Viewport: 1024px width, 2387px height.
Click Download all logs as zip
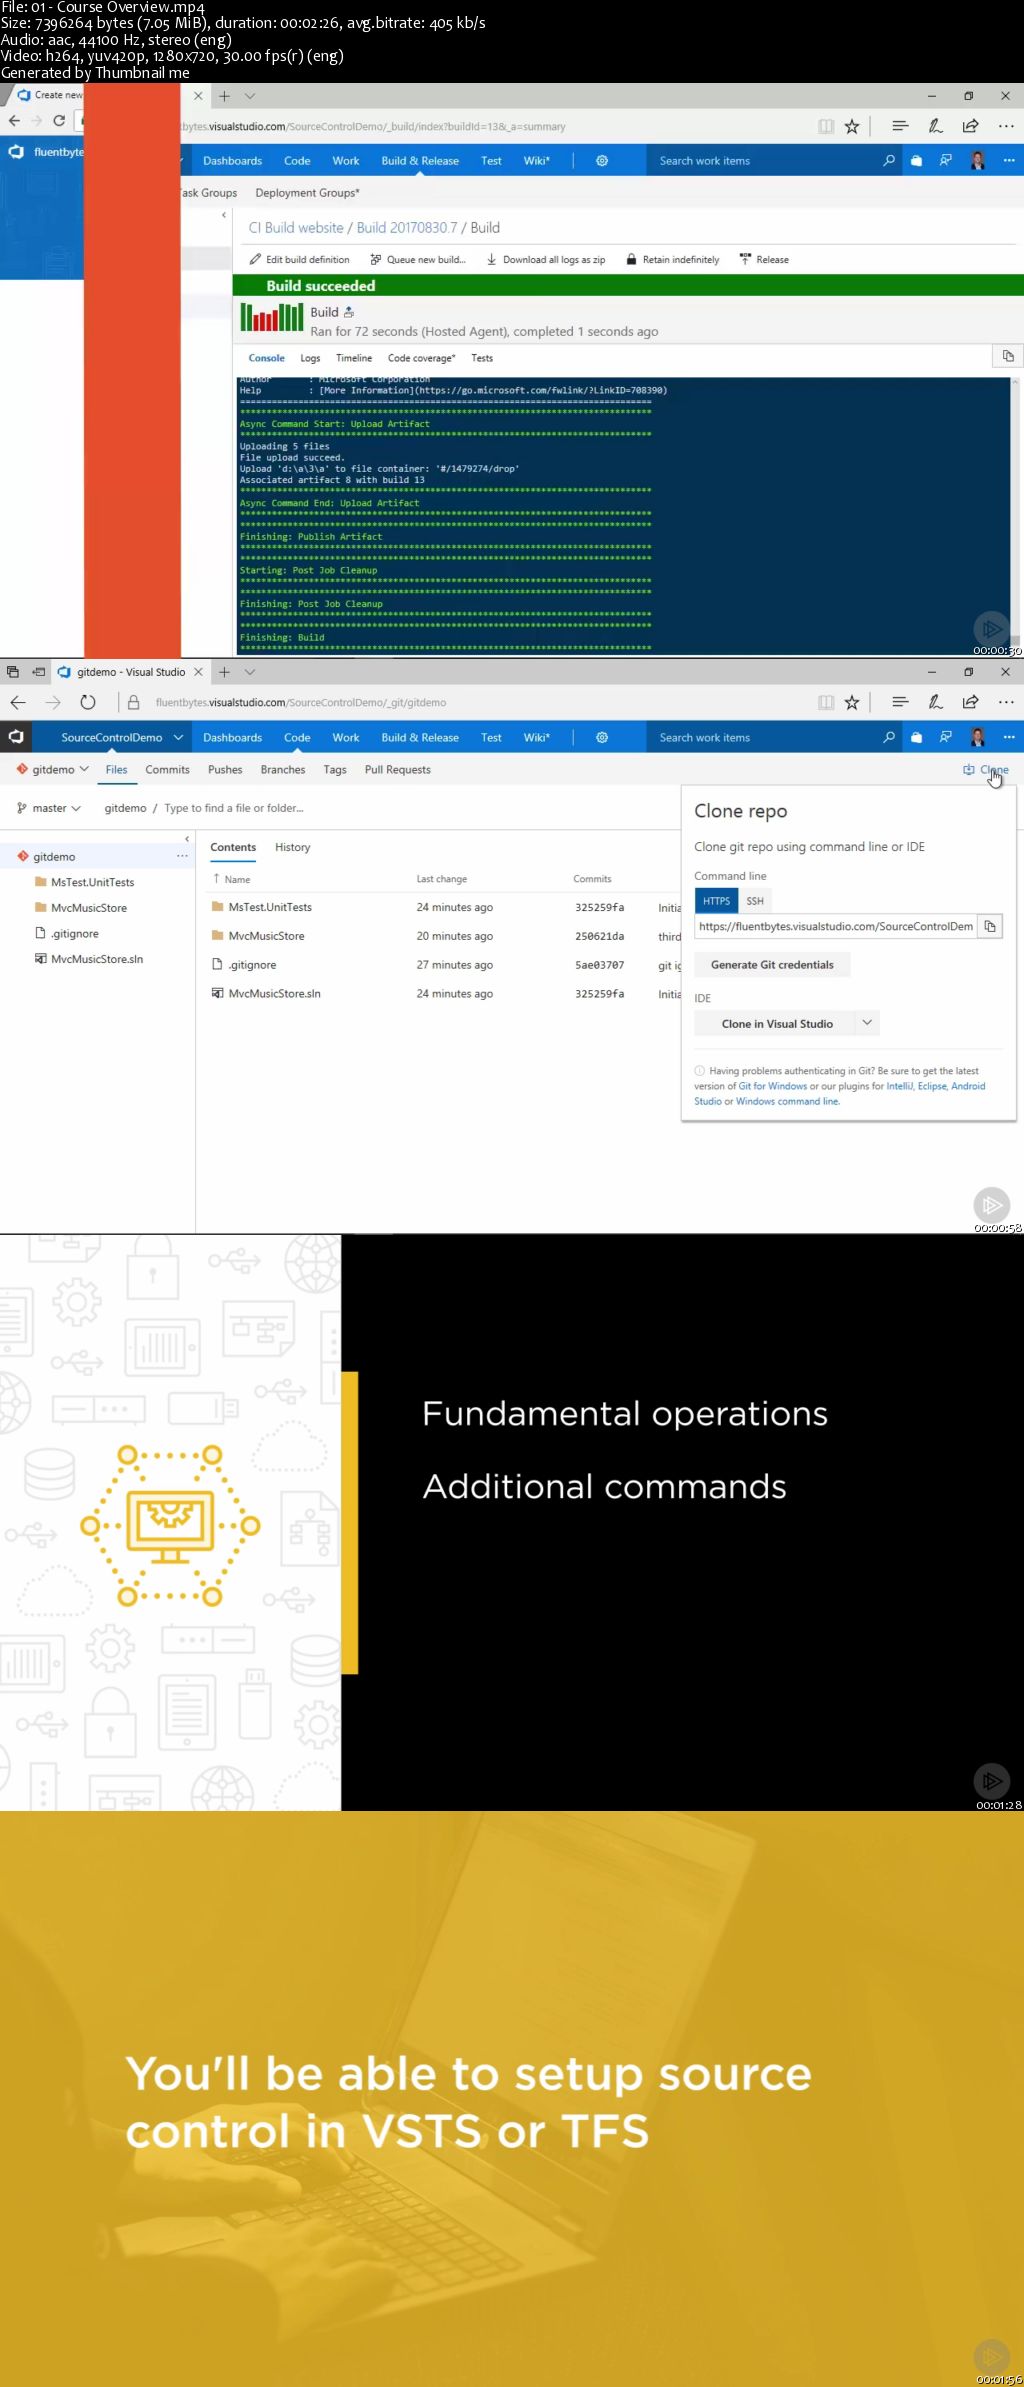point(546,259)
